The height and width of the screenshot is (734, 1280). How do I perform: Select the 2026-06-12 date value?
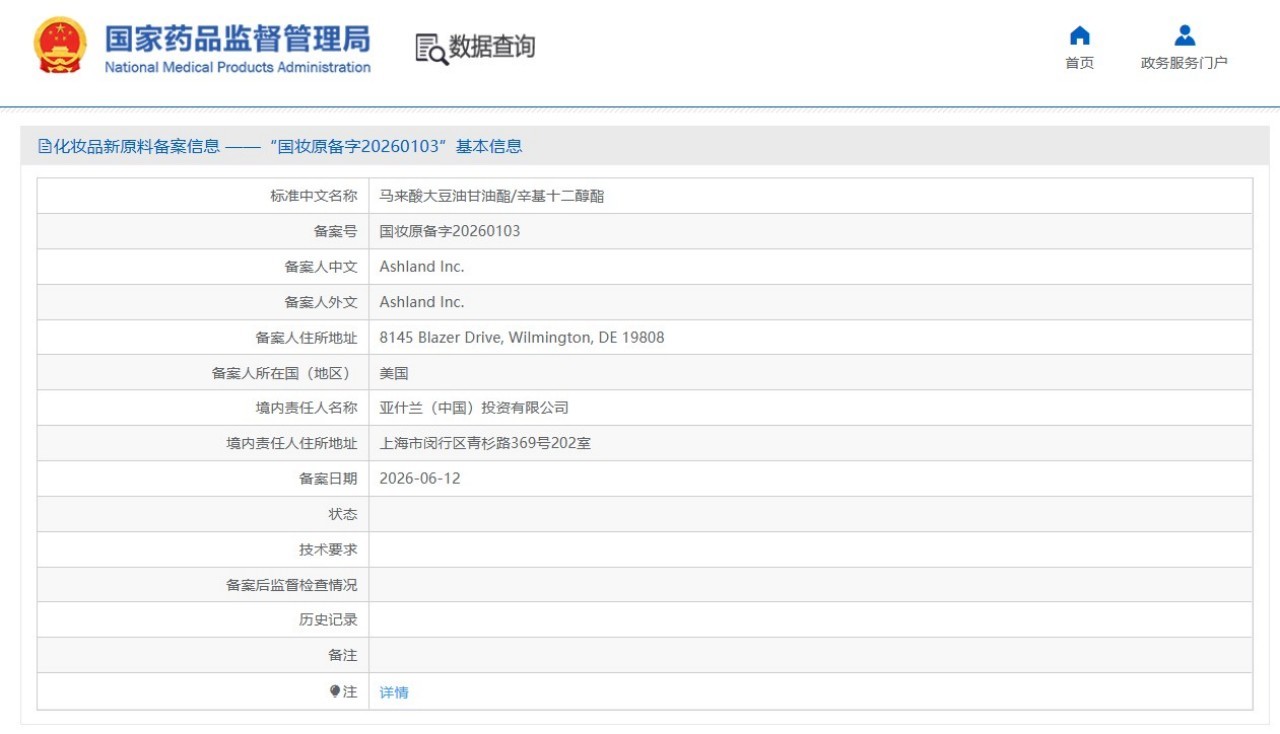point(420,479)
